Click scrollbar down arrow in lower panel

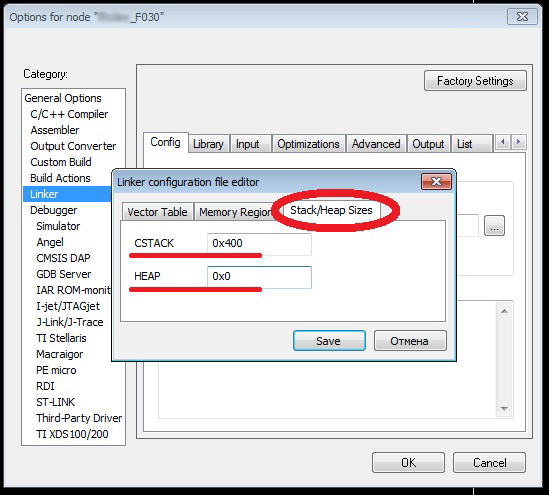(x=504, y=409)
